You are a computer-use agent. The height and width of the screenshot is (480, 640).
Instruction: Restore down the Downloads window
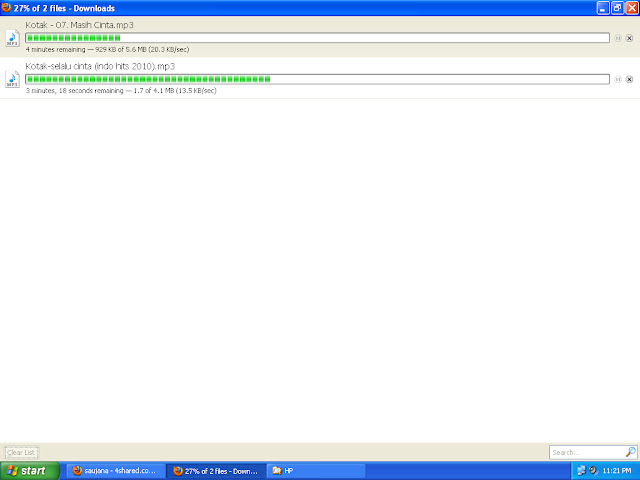point(617,8)
